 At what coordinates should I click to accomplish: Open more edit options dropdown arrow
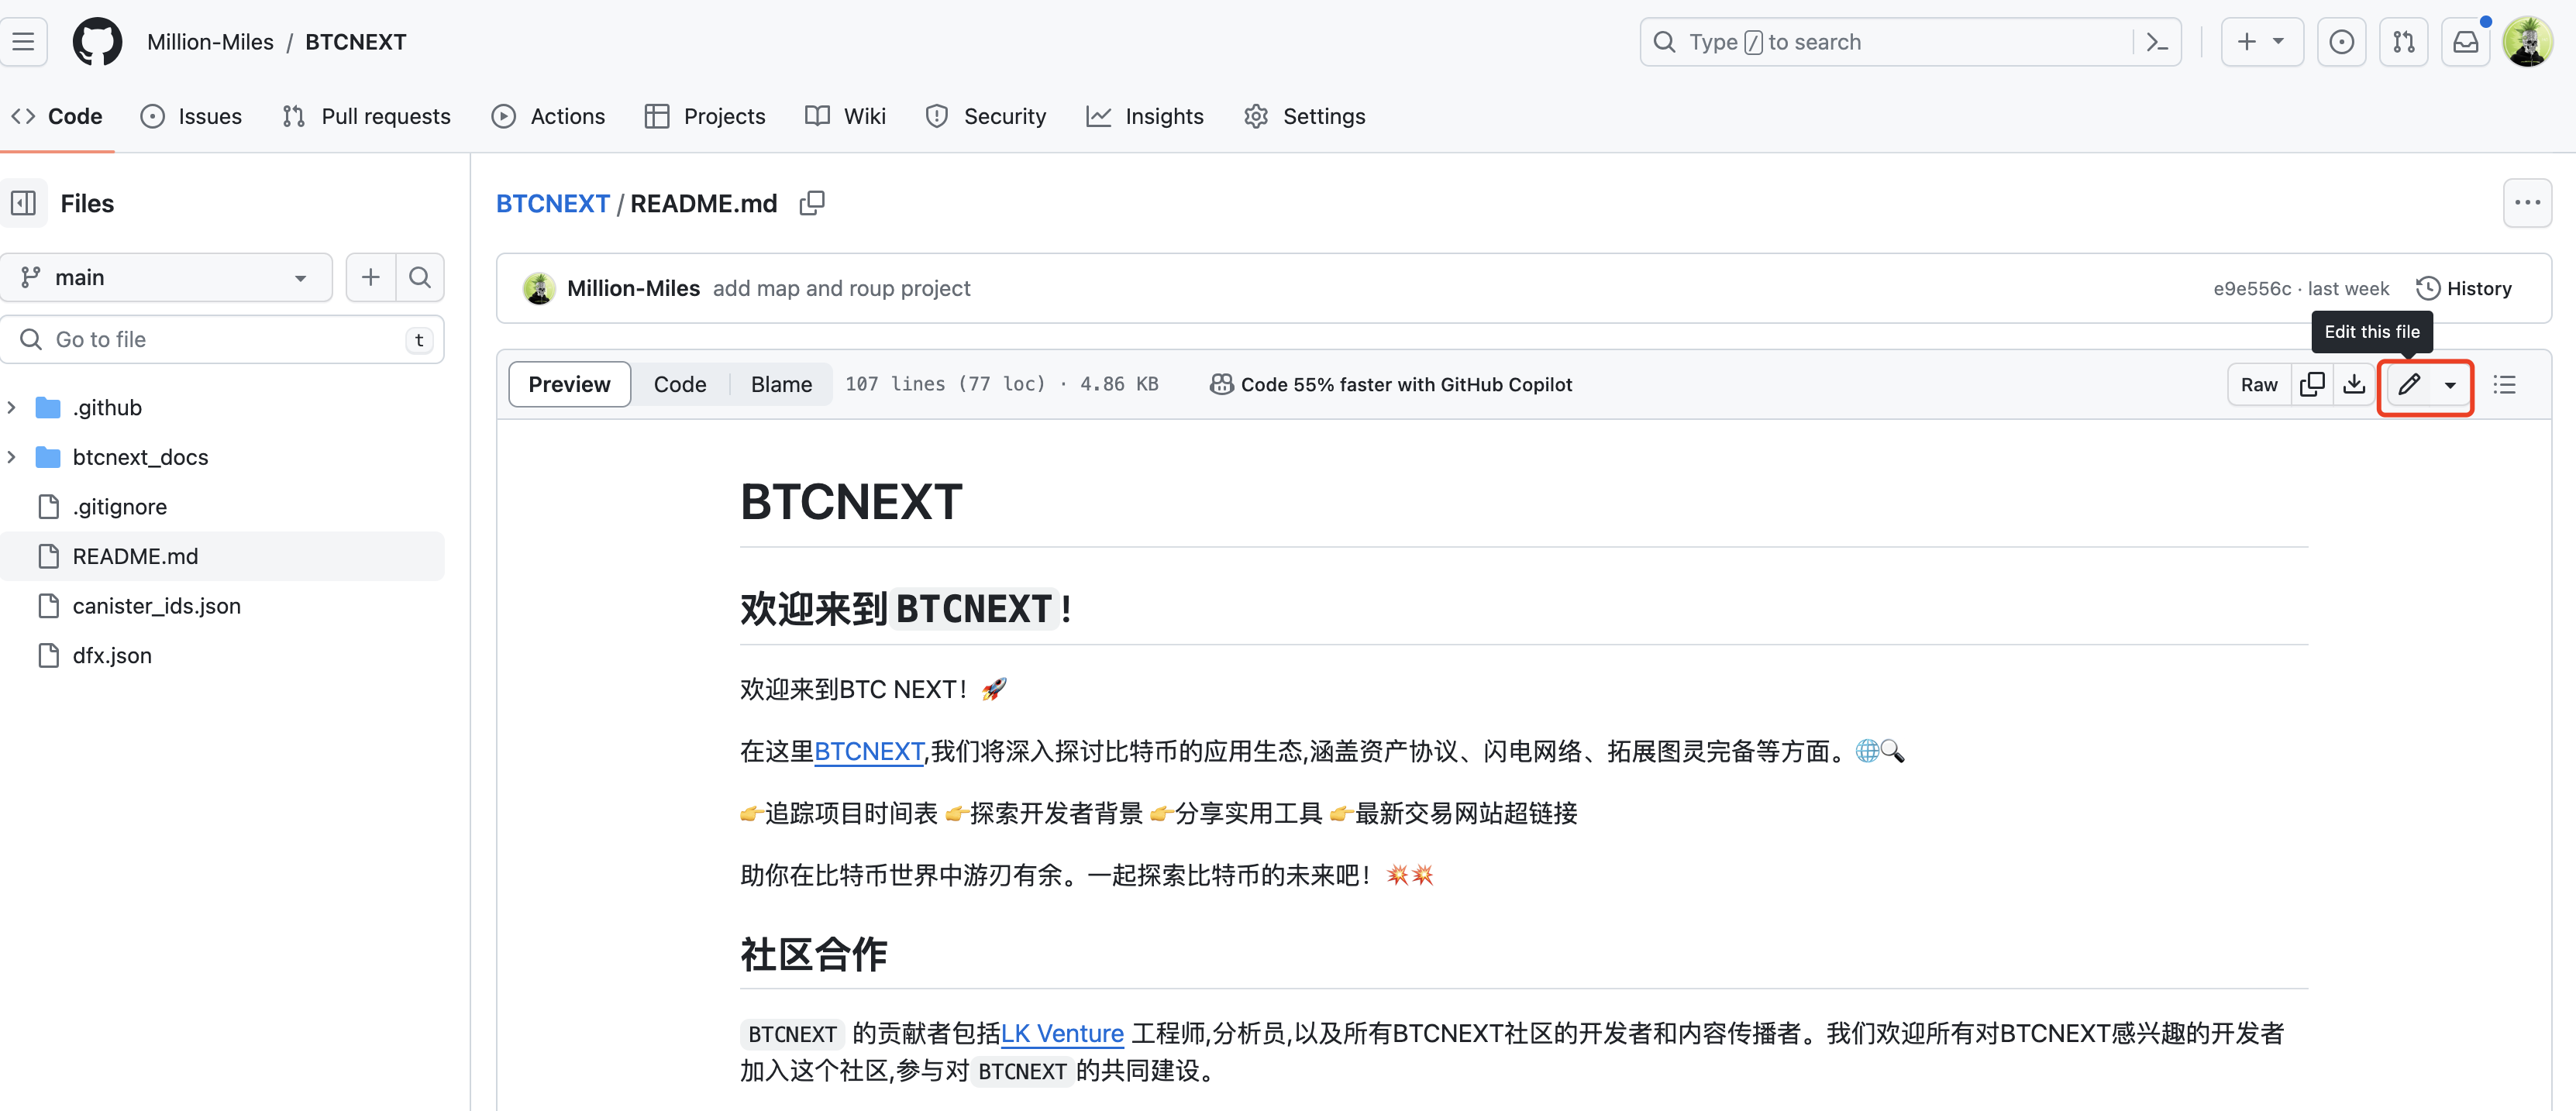tap(2450, 384)
